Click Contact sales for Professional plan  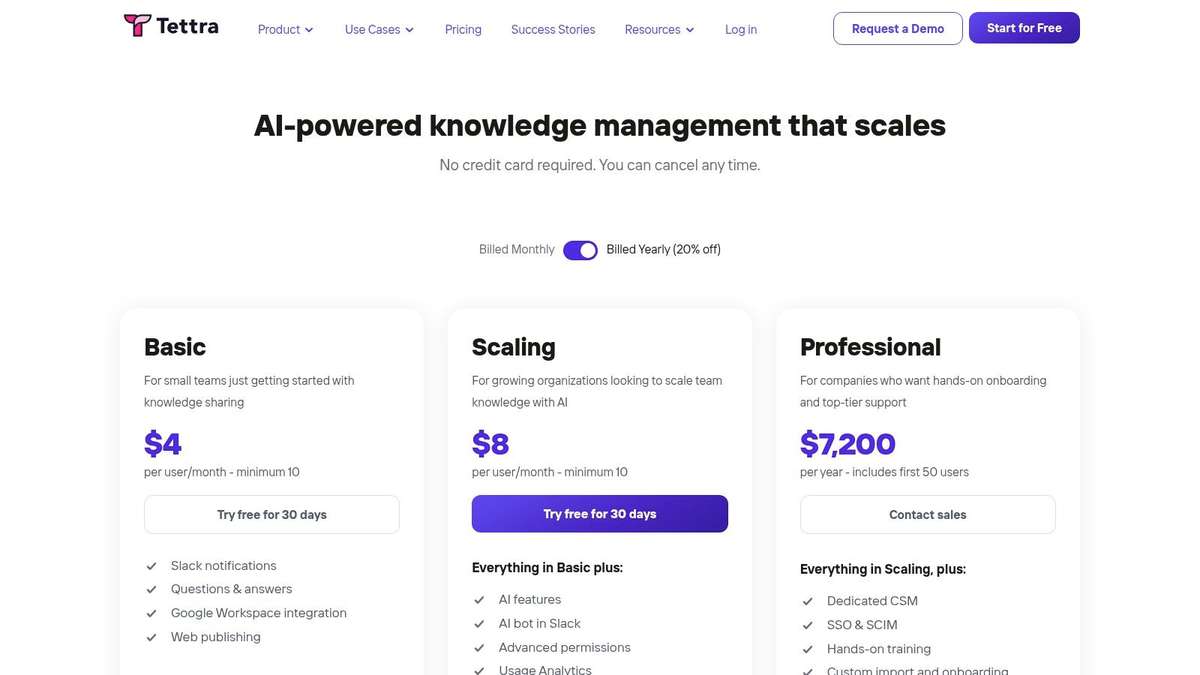(x=927, y=515)
